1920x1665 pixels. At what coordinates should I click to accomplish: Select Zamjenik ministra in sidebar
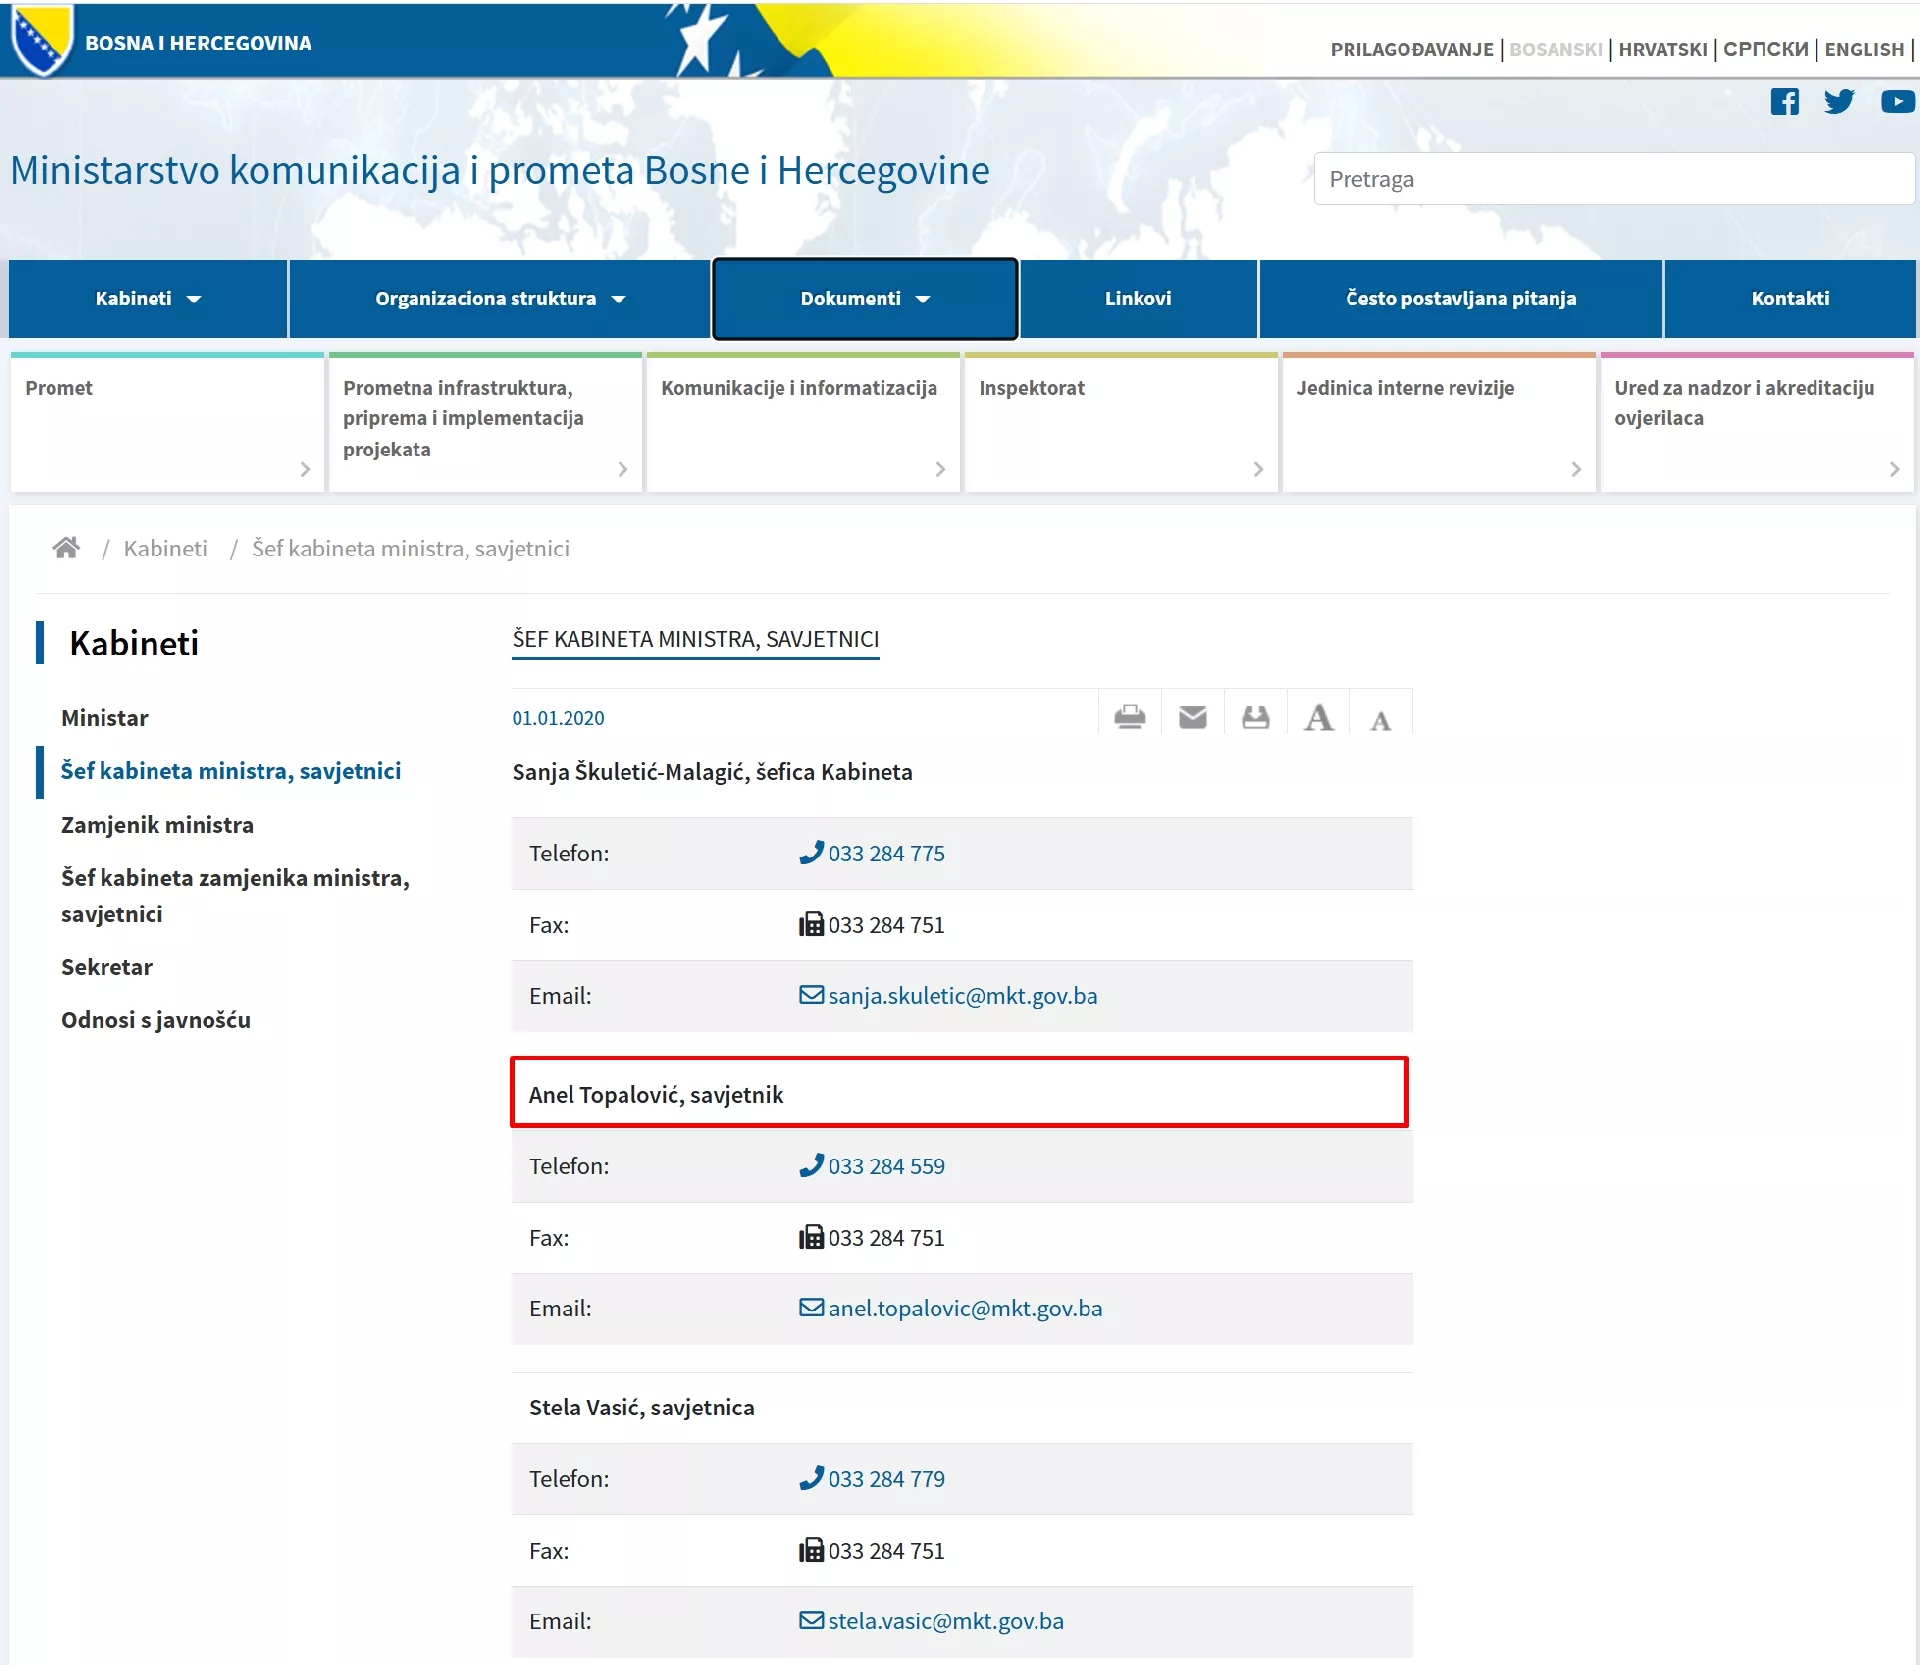[157, 825]
